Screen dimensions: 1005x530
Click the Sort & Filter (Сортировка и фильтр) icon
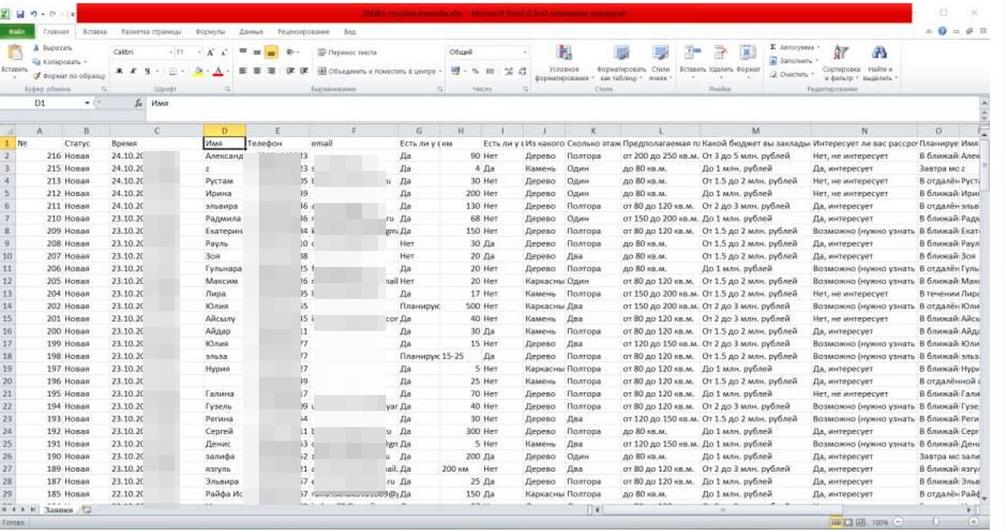[841, 54]
